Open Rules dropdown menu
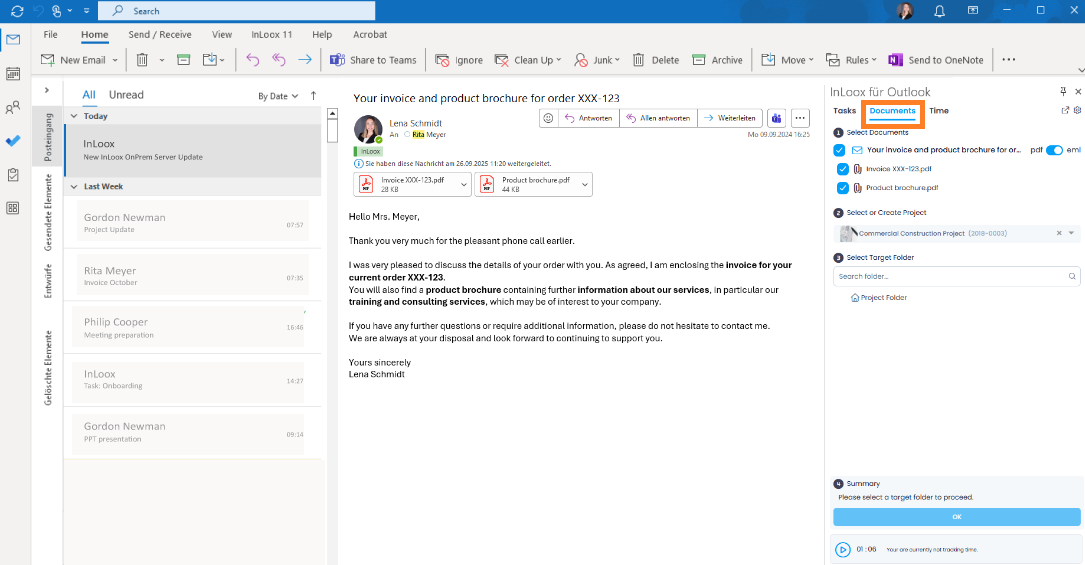Screen dimensions: 1085x565 pos(873,60)
